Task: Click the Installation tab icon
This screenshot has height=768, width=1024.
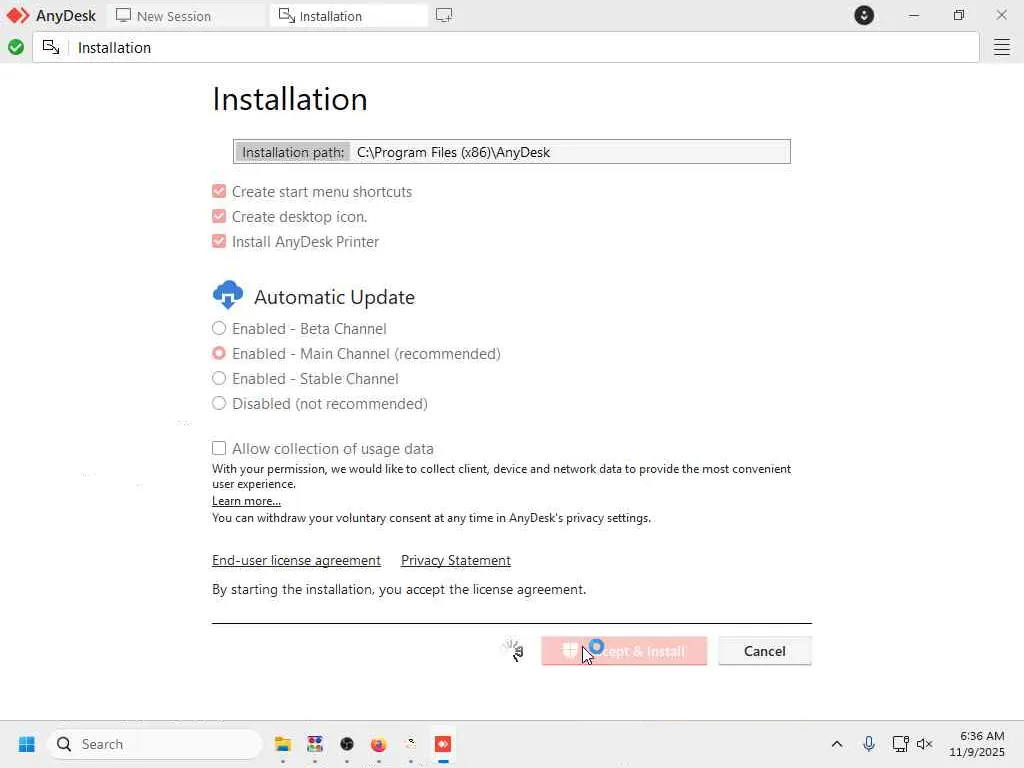Action: [286, 15]
